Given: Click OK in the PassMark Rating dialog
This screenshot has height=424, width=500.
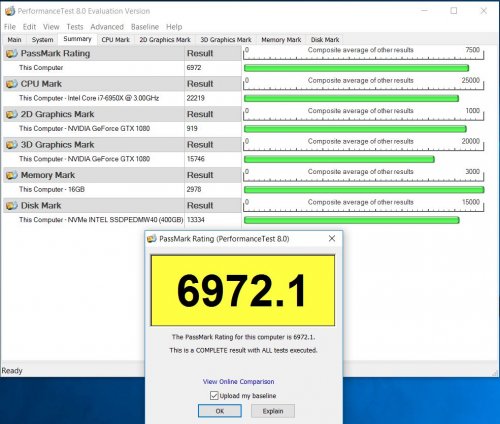Looking at the screenshot, I should (220, 411).
